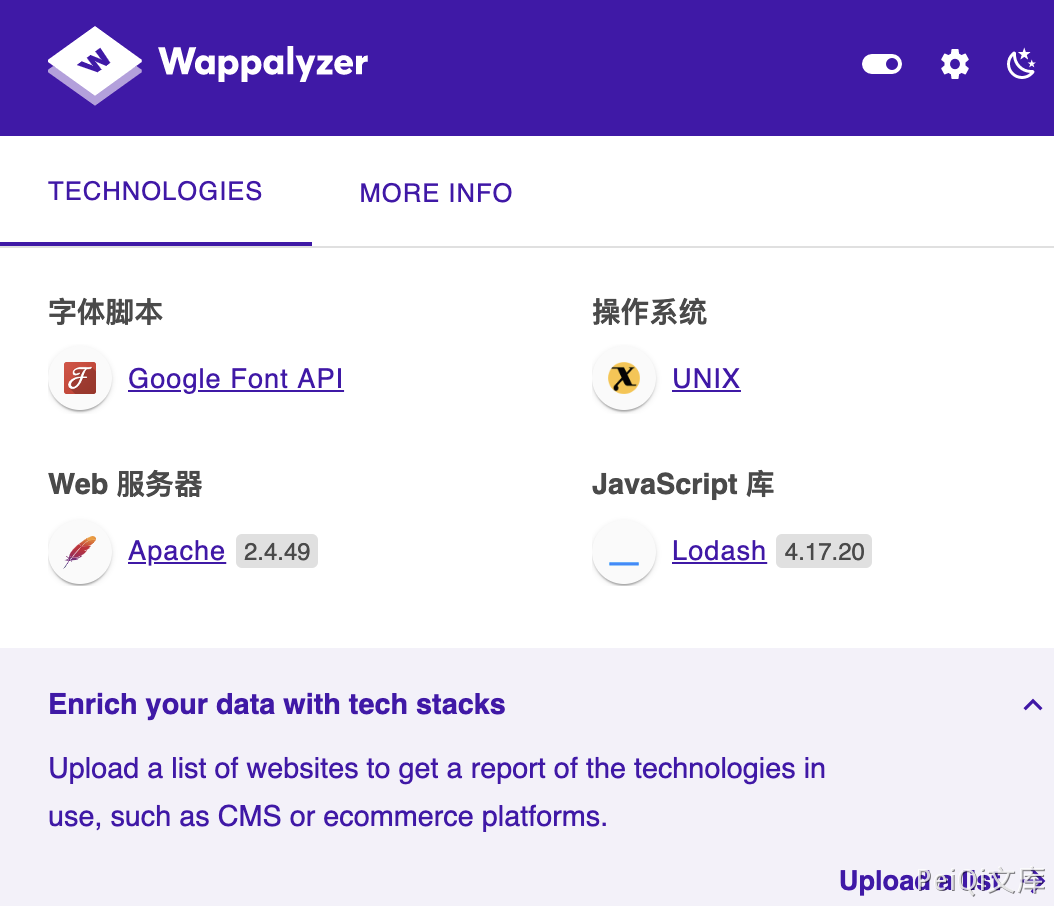Screen dimensions: 1054x906
Task: Click the Enrich your data heading
Action: click(277, 704)
